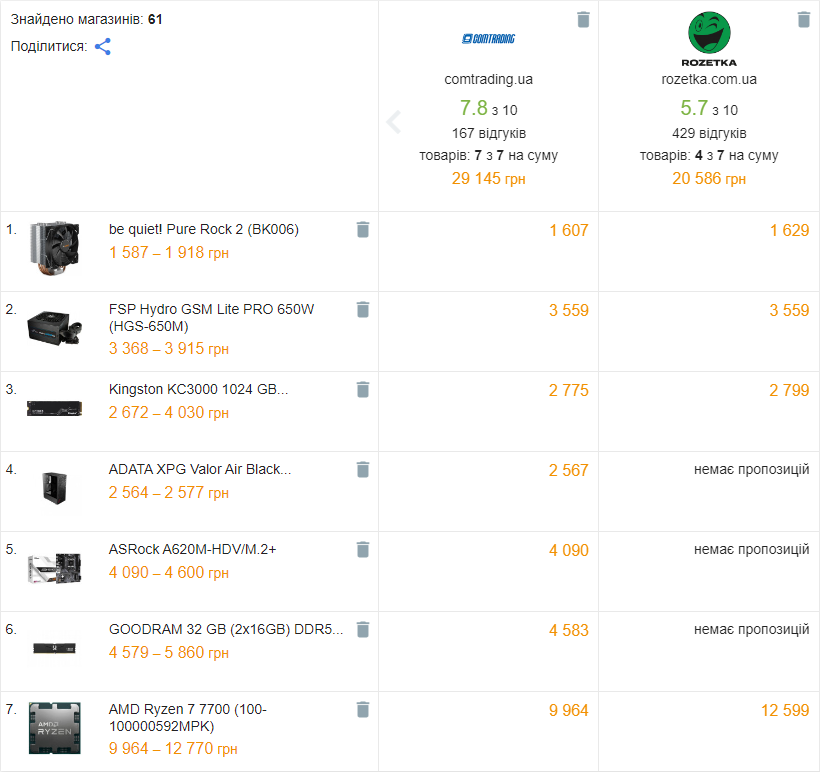This screenshot has height=772, width=820.
Task: Click the AMD Ryzen processor thumbnail
Action: tap(54, 728)
